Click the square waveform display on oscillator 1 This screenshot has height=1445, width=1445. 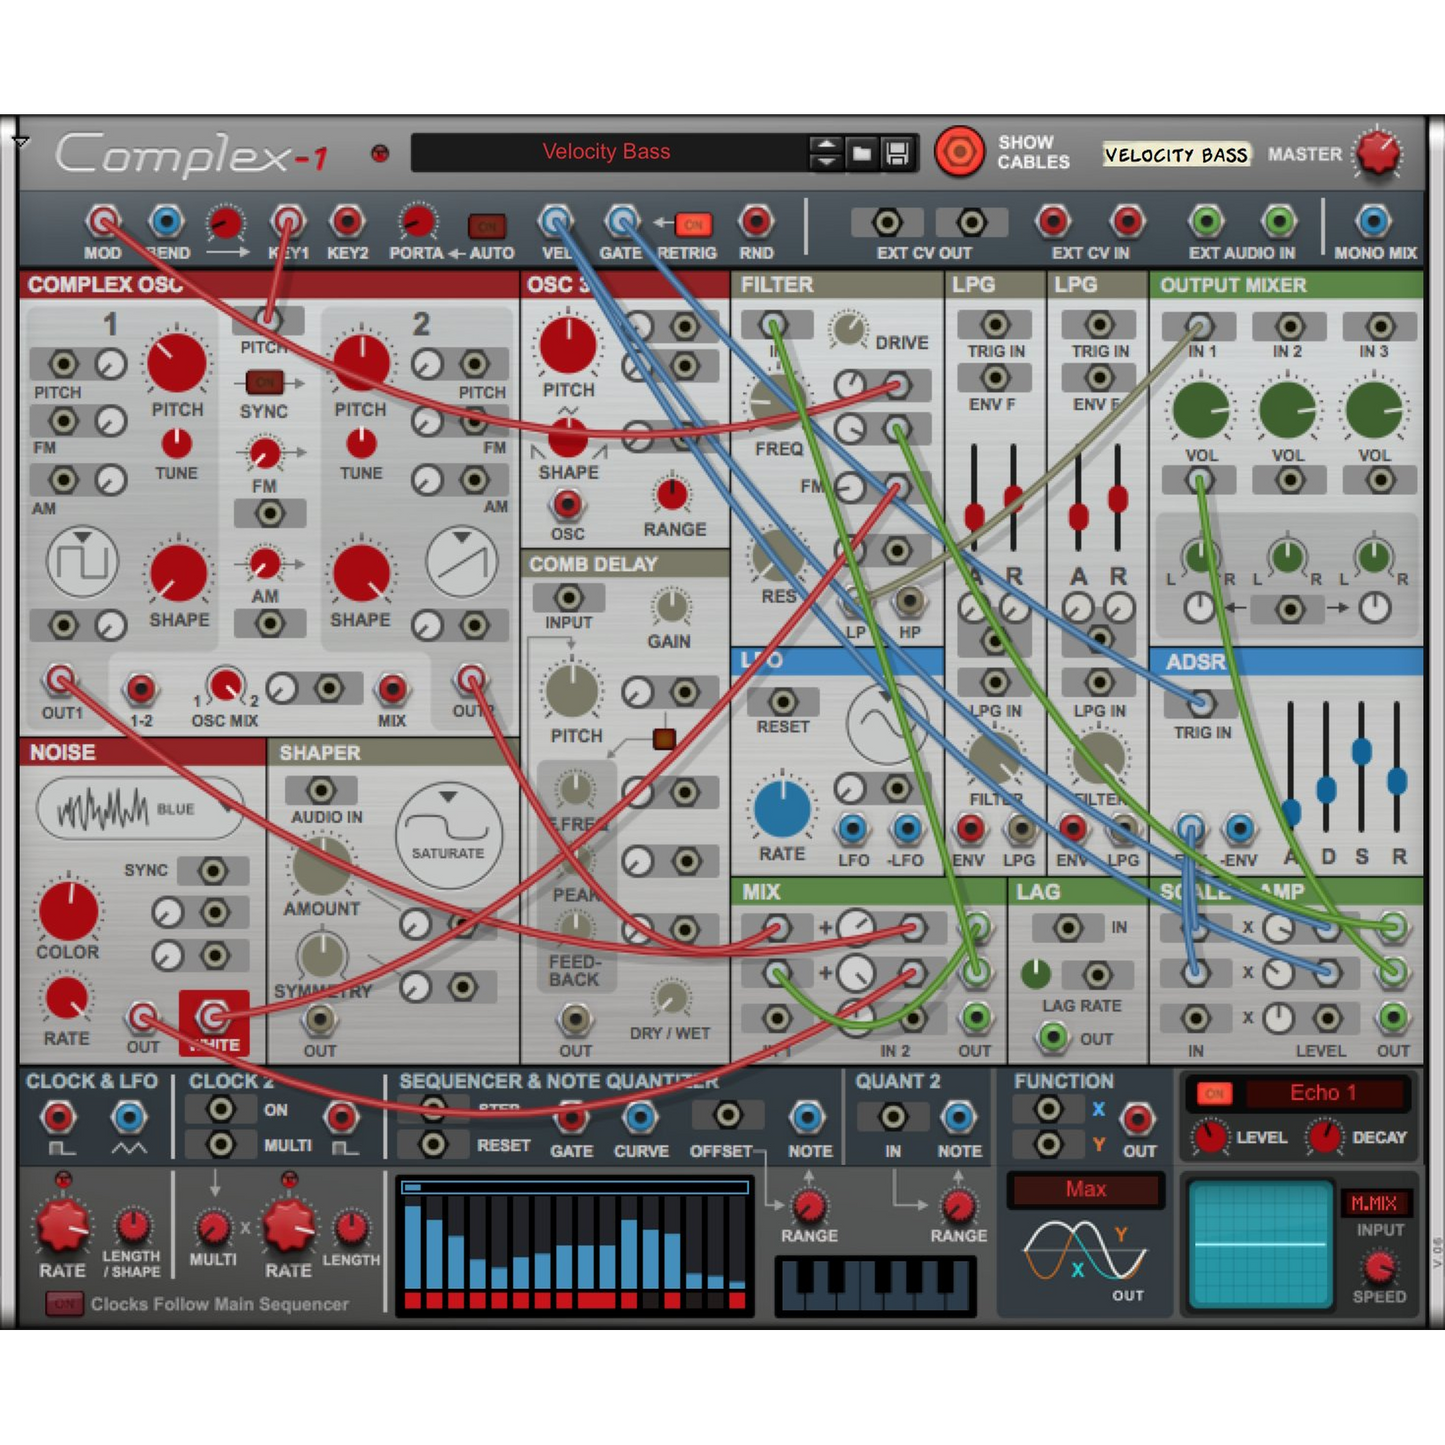coord(82,562)
